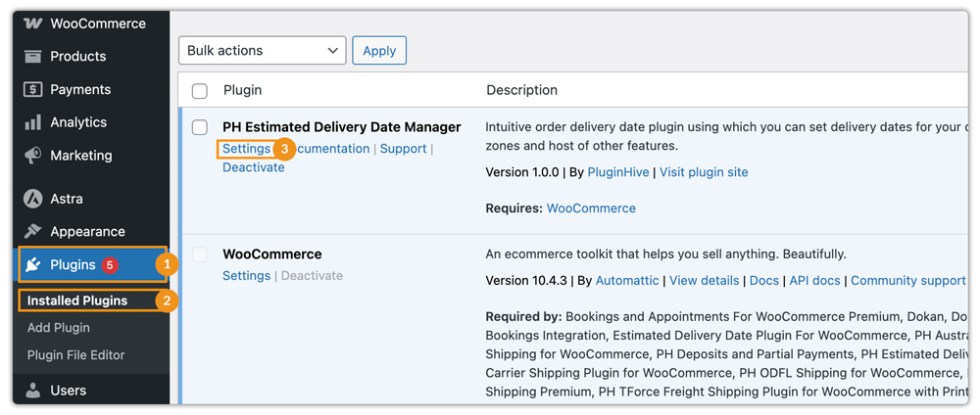This screenshot has width=980, height=415.
Task: Open the Bulk actions dropdown
Action: (262, 51)
